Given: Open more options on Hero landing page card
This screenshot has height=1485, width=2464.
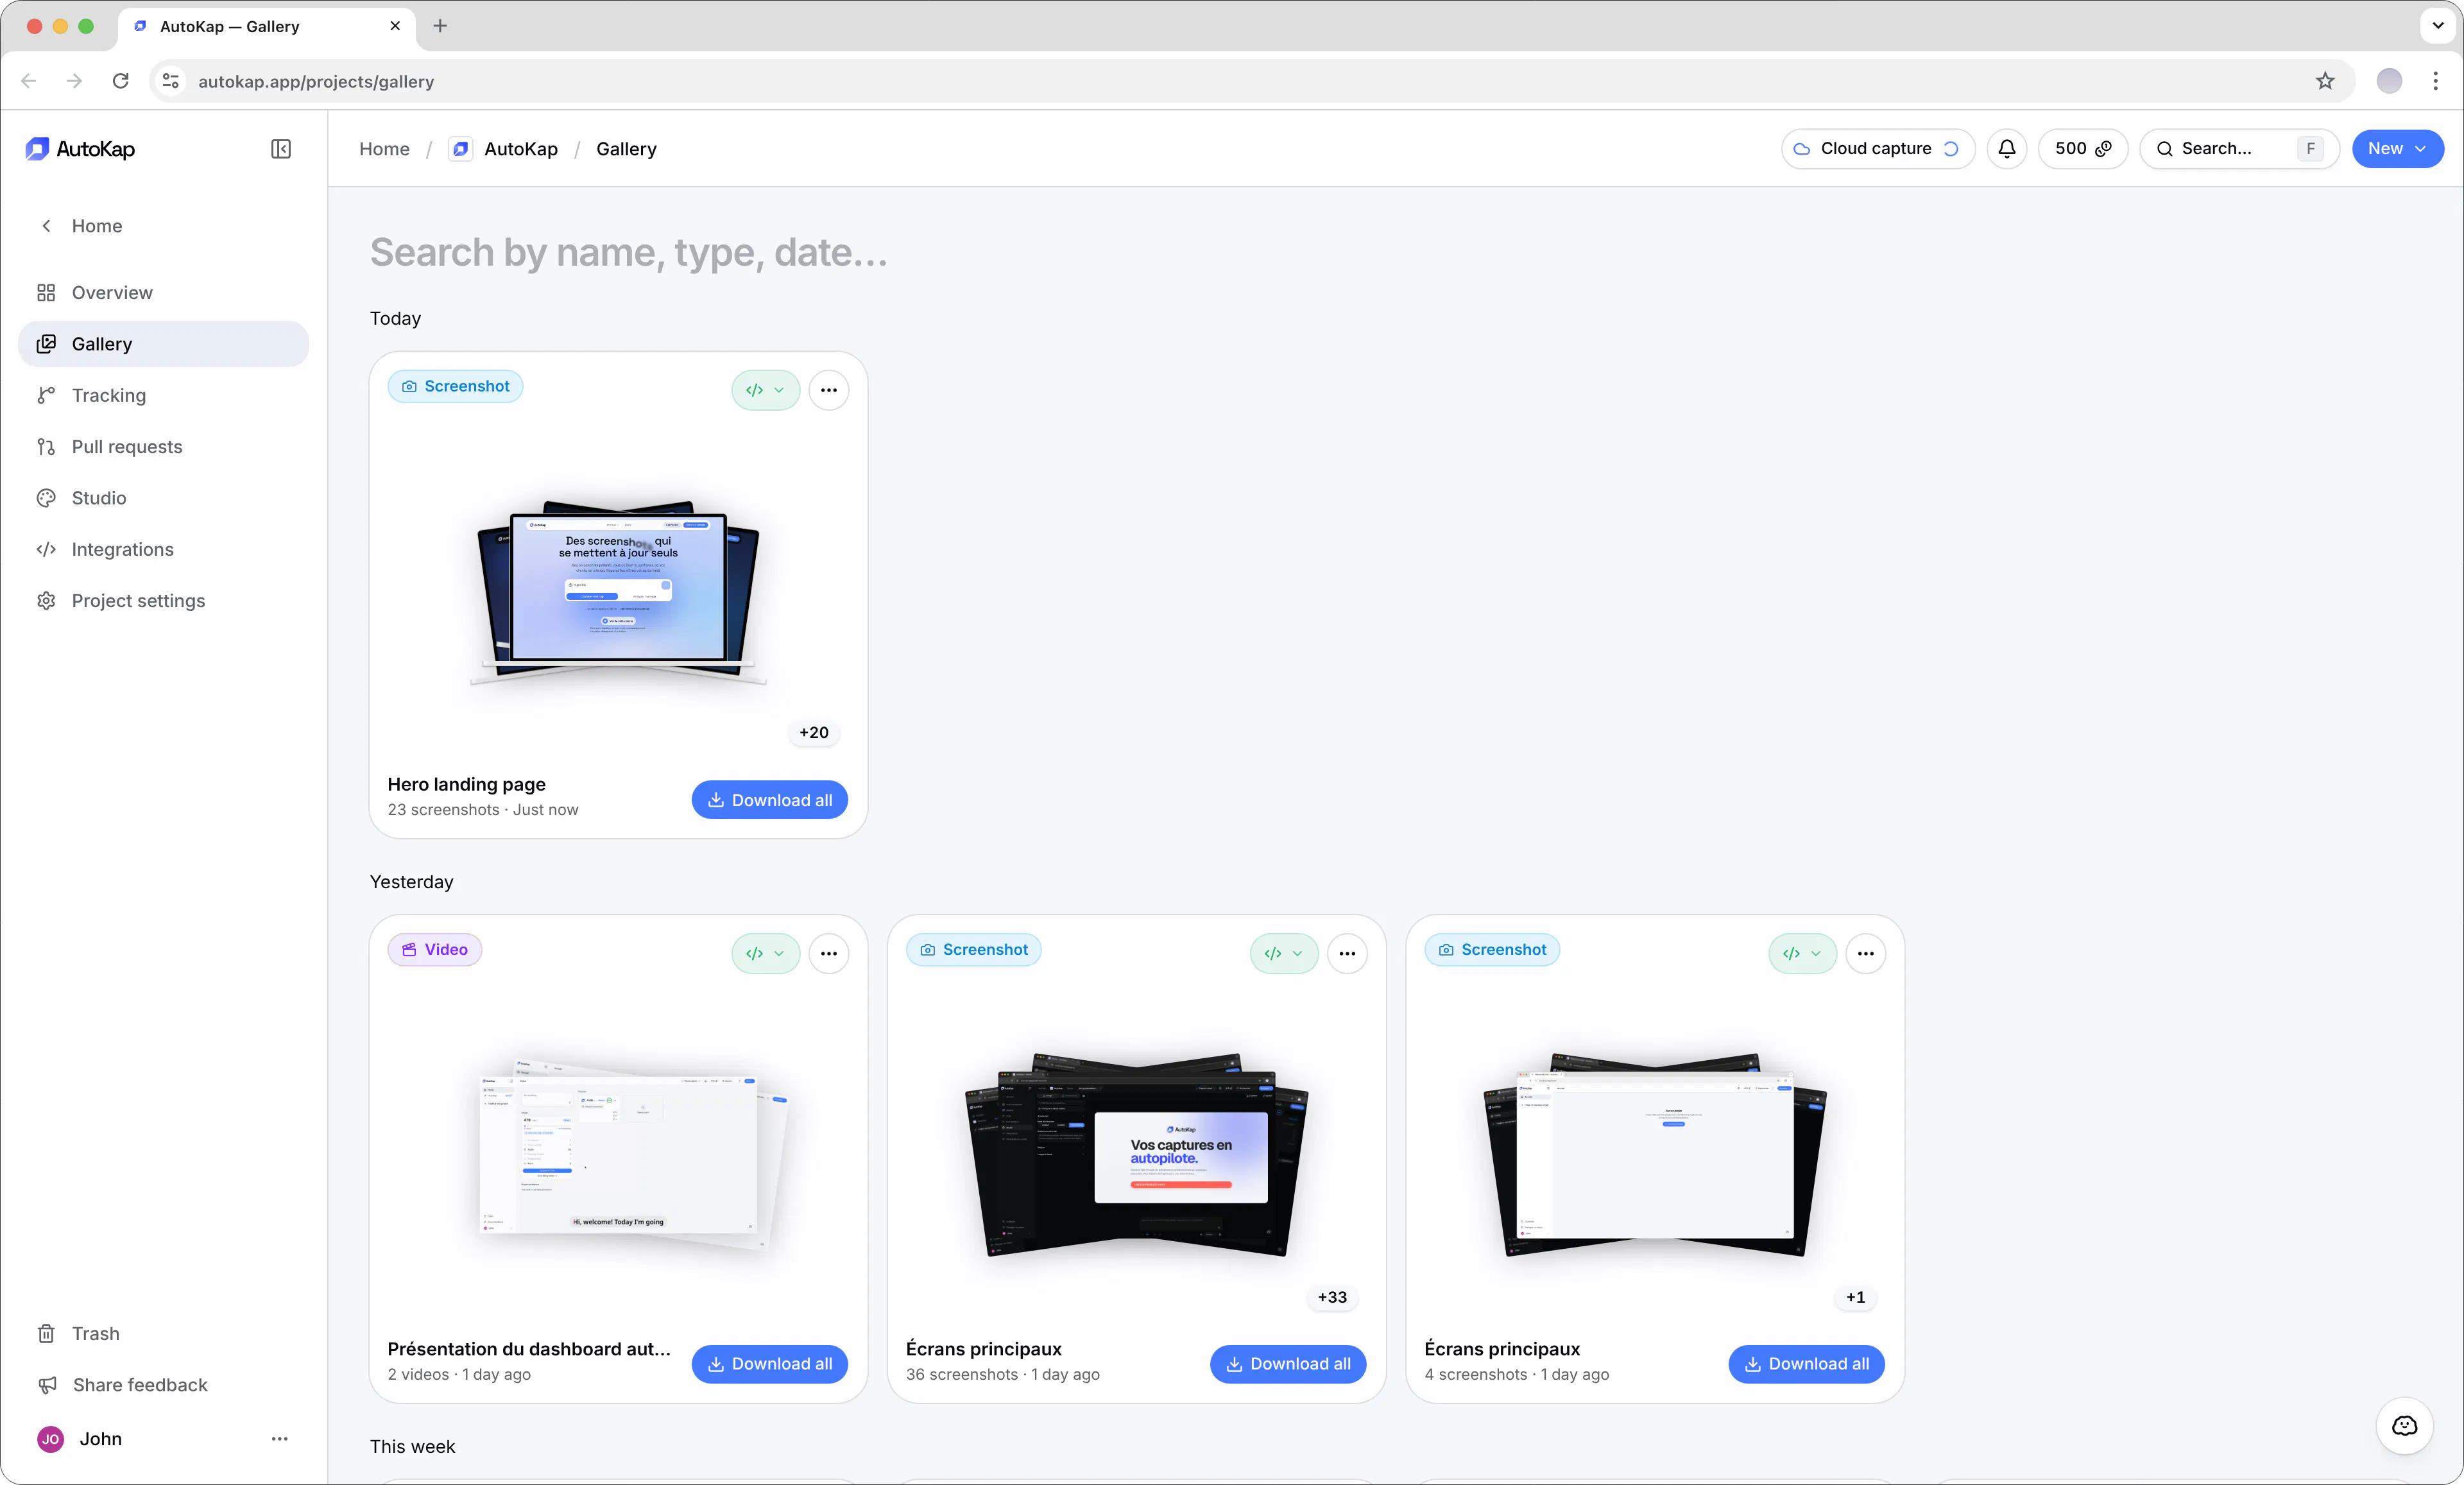Looking at the screenshot, I should 829,390.
